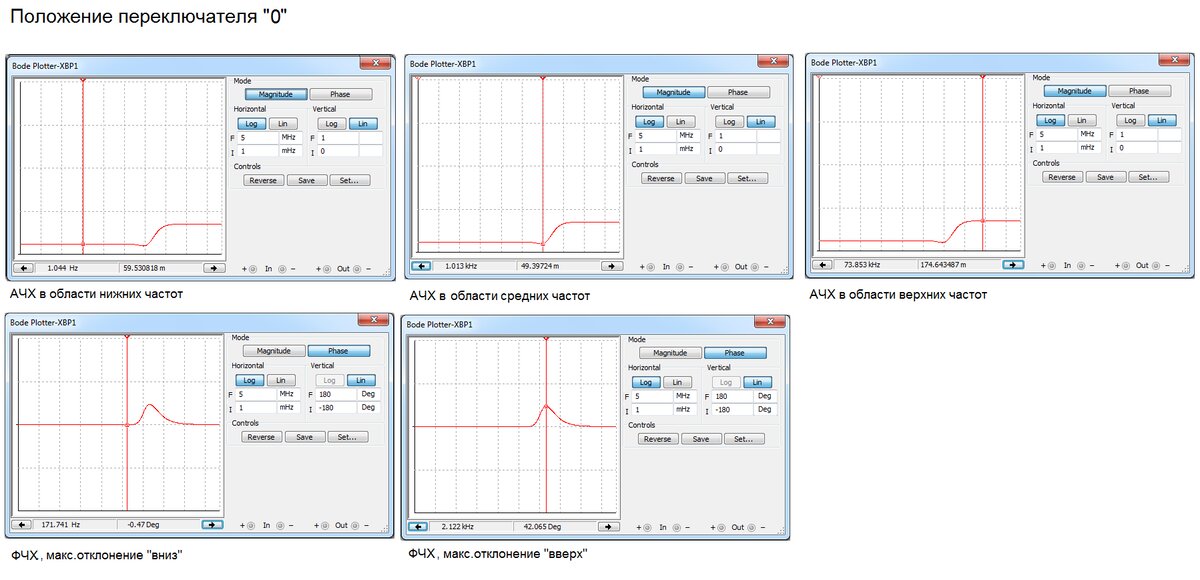This screenshot has height=580, width=1200.
Task: Select Vertical Lin in 2.122 kHz plotter
Action: tap(757, 382)
